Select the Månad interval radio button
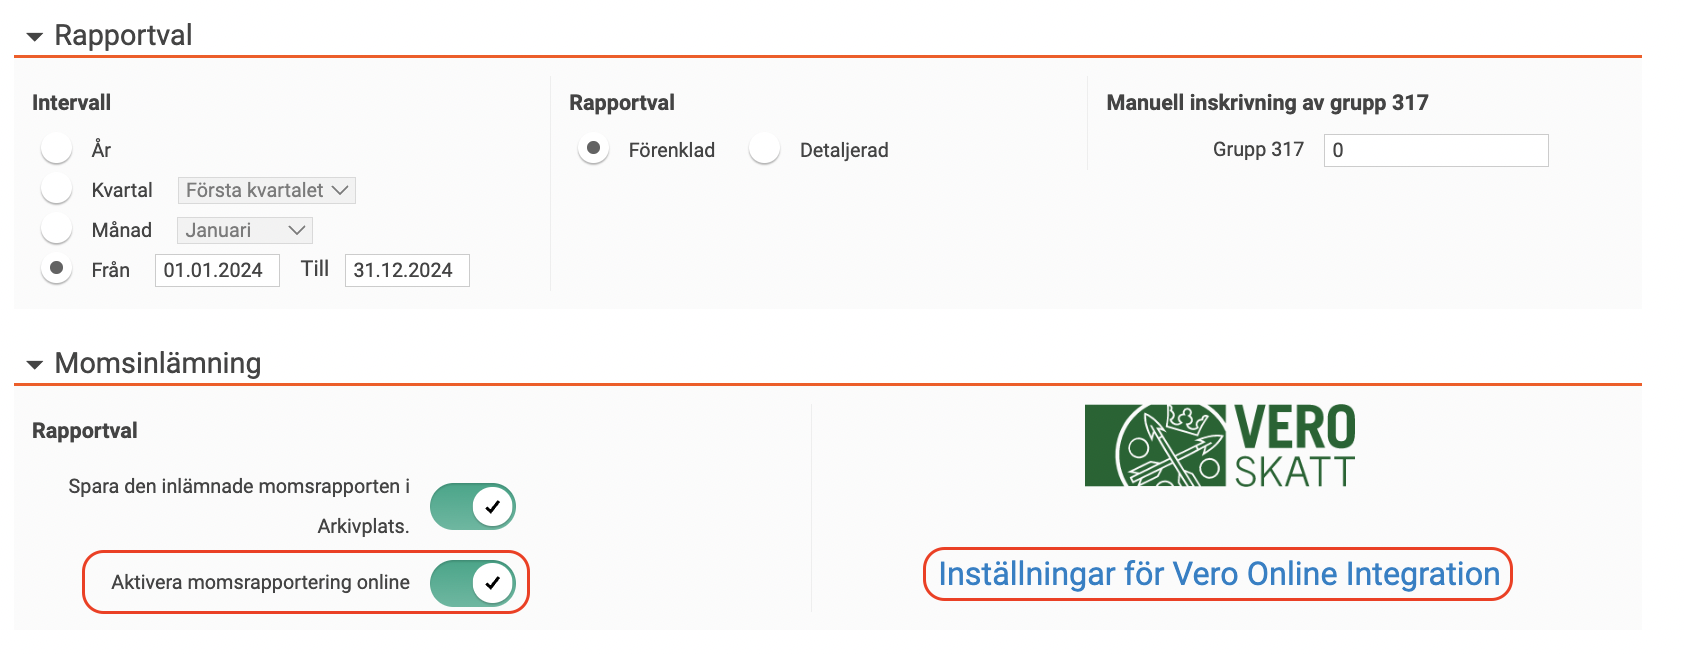The image size is (1684, 654). click(x=57, y=229)
